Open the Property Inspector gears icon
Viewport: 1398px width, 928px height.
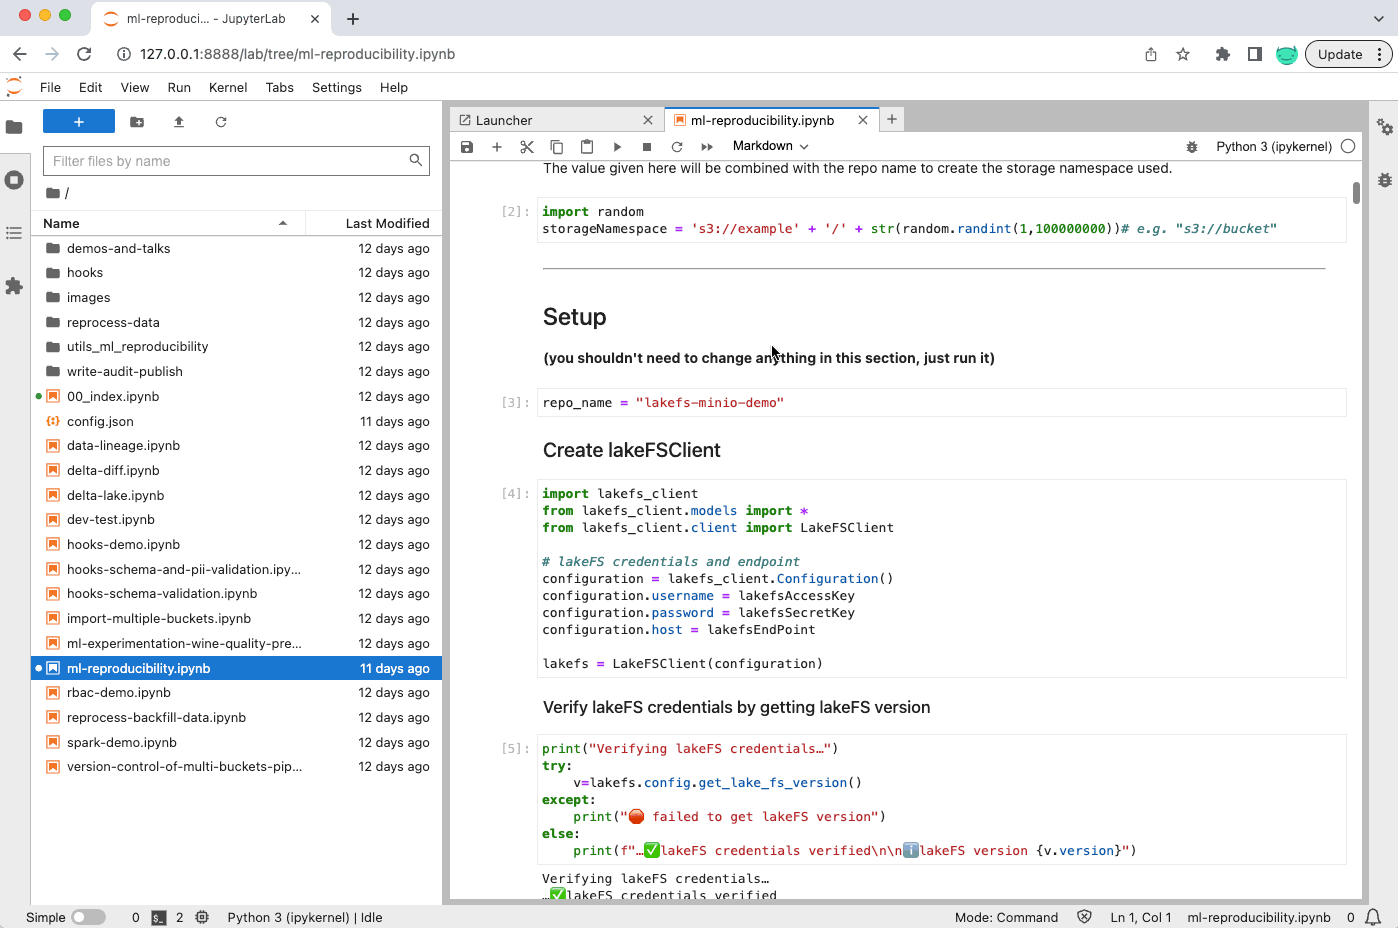(x=1385, y=127)
